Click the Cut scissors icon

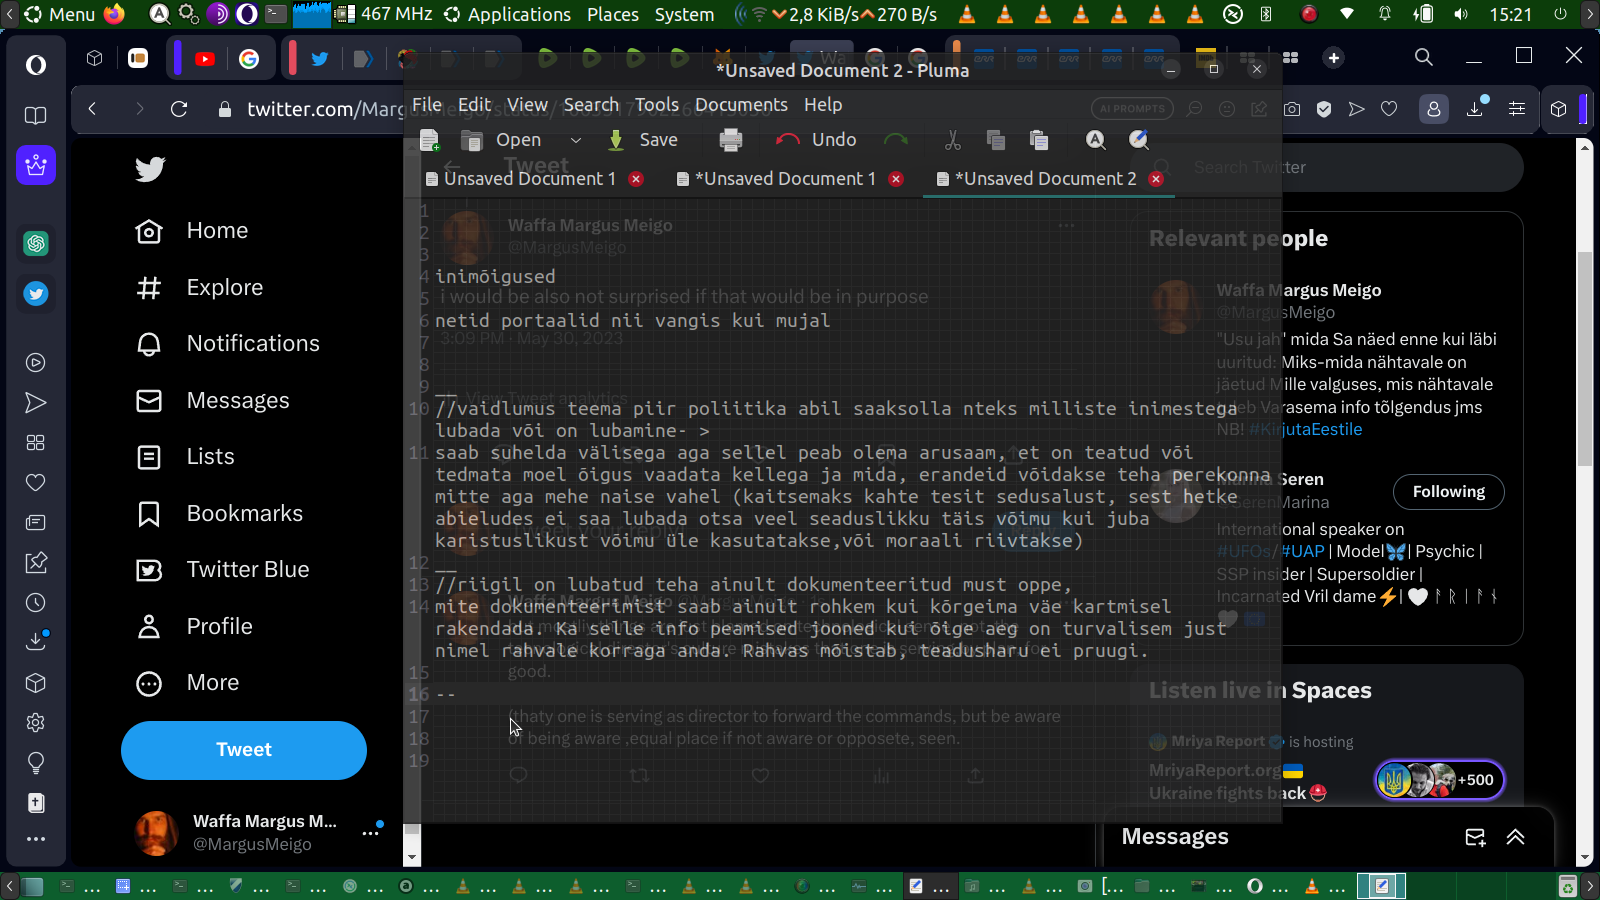[953, 140]
